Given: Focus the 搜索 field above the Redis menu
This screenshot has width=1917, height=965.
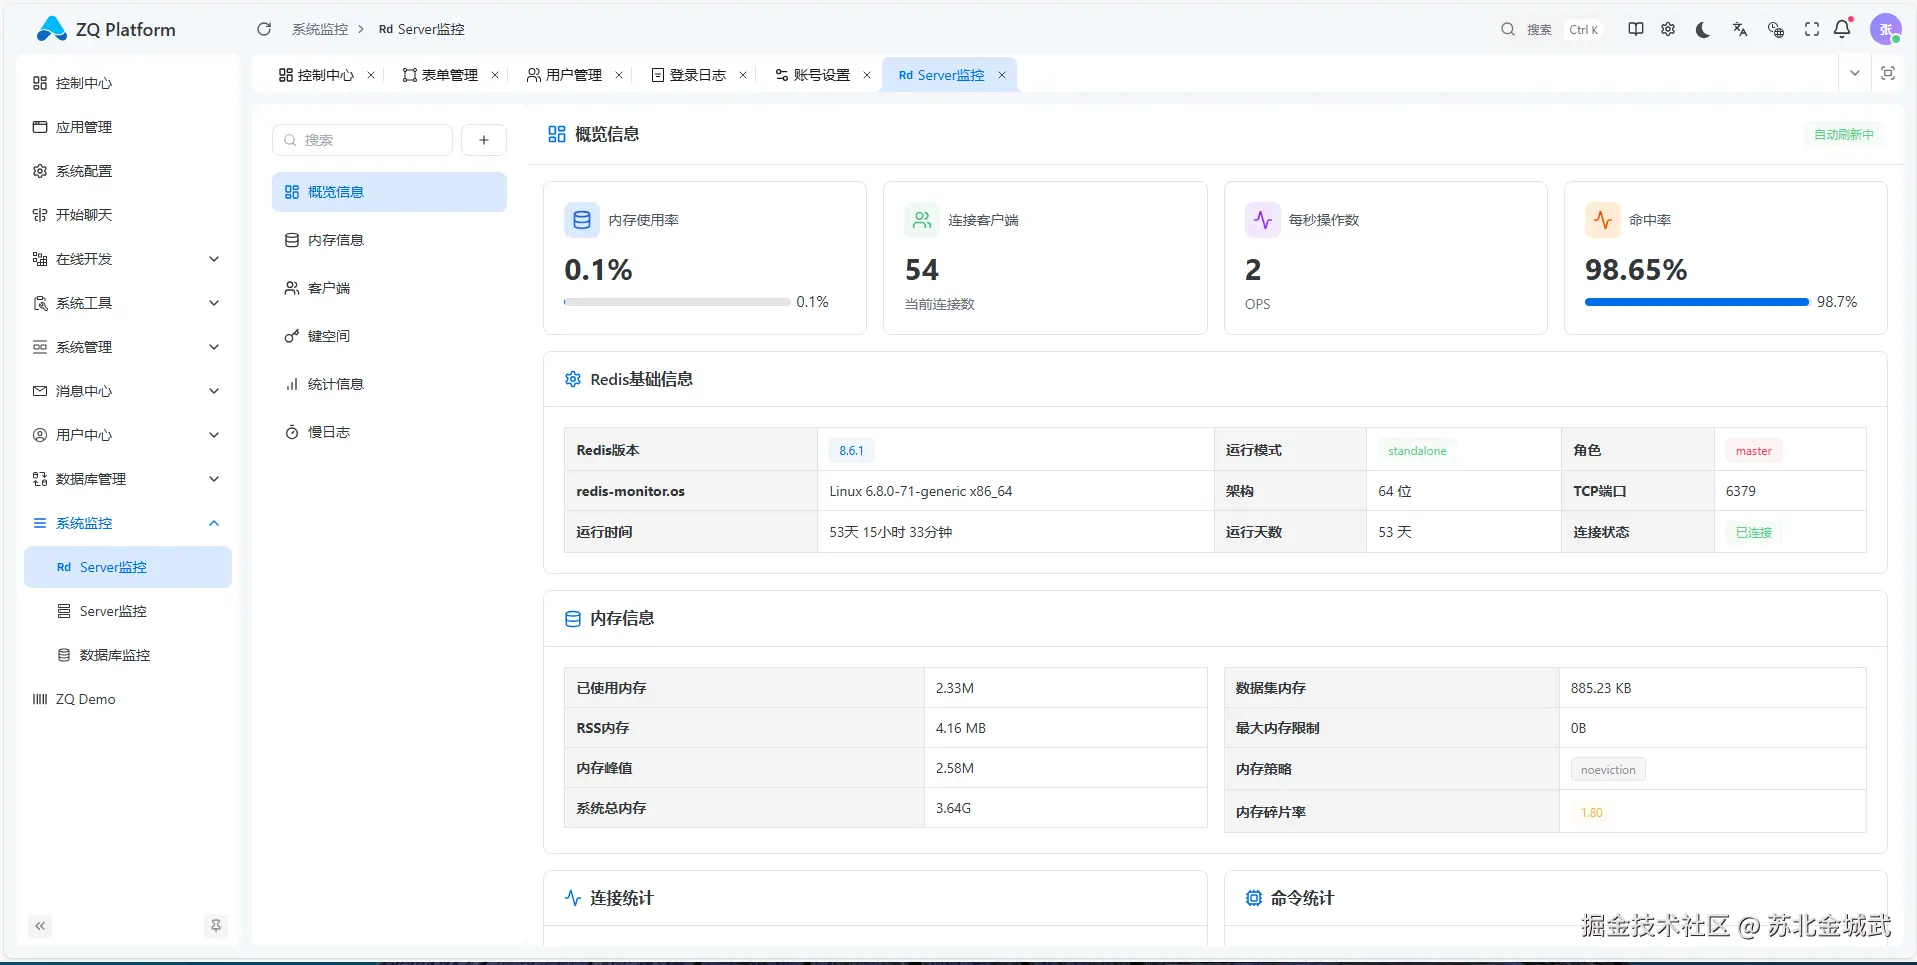Looking at the screenshot, I should [x=362, y=140].
